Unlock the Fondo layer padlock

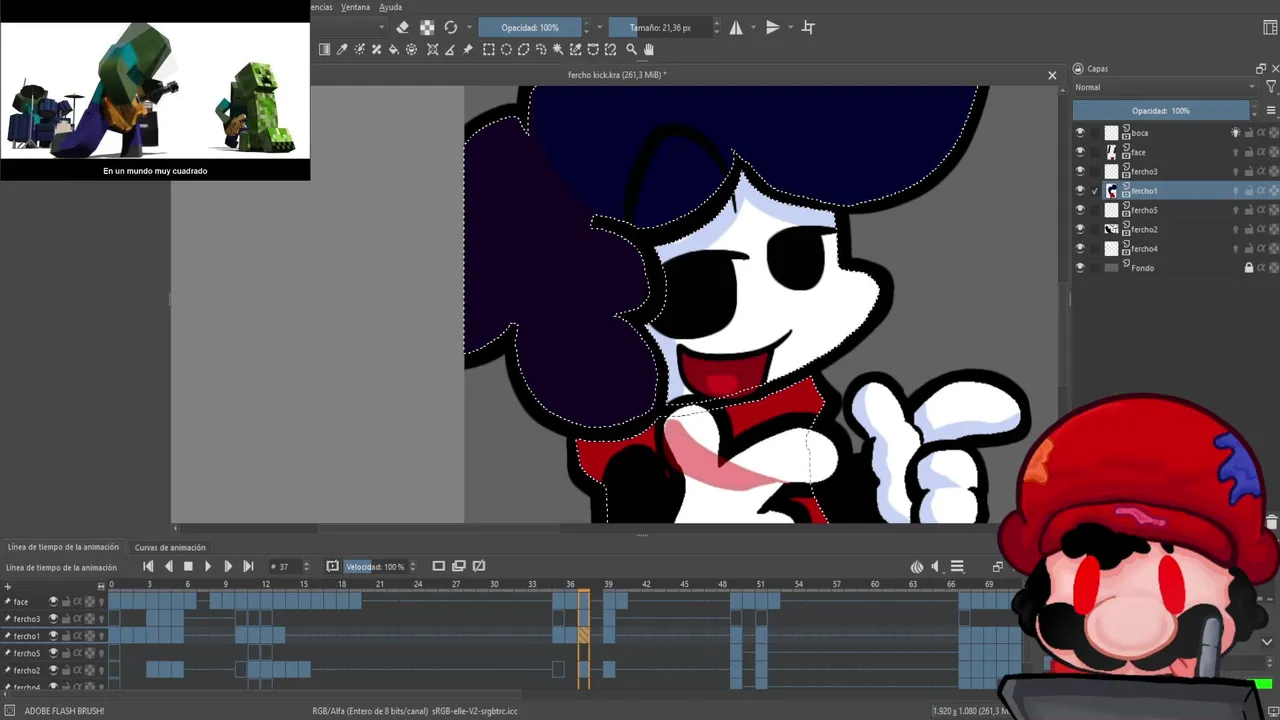coord(1248,268)
